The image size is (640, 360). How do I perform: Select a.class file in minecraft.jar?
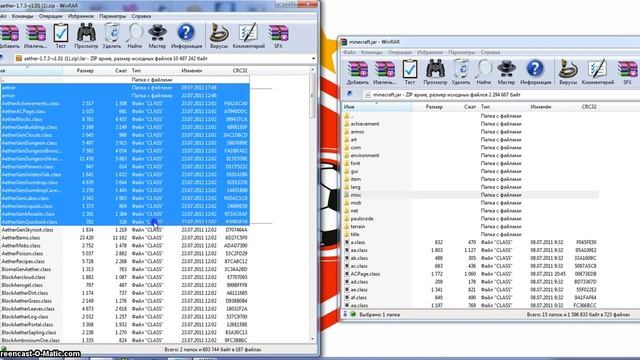point(358,242)
